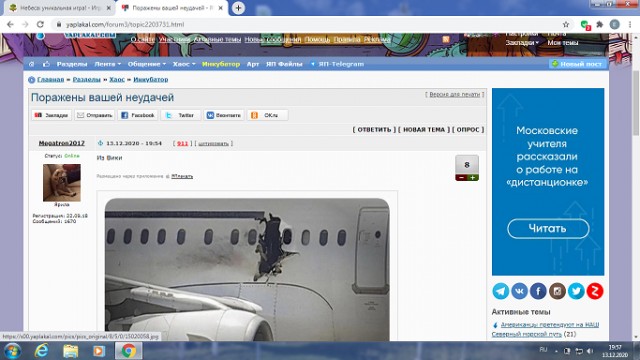640x360 pixels.
Task: Click ОТВЕТИТЬ to reply
Action: pos(374,130)
